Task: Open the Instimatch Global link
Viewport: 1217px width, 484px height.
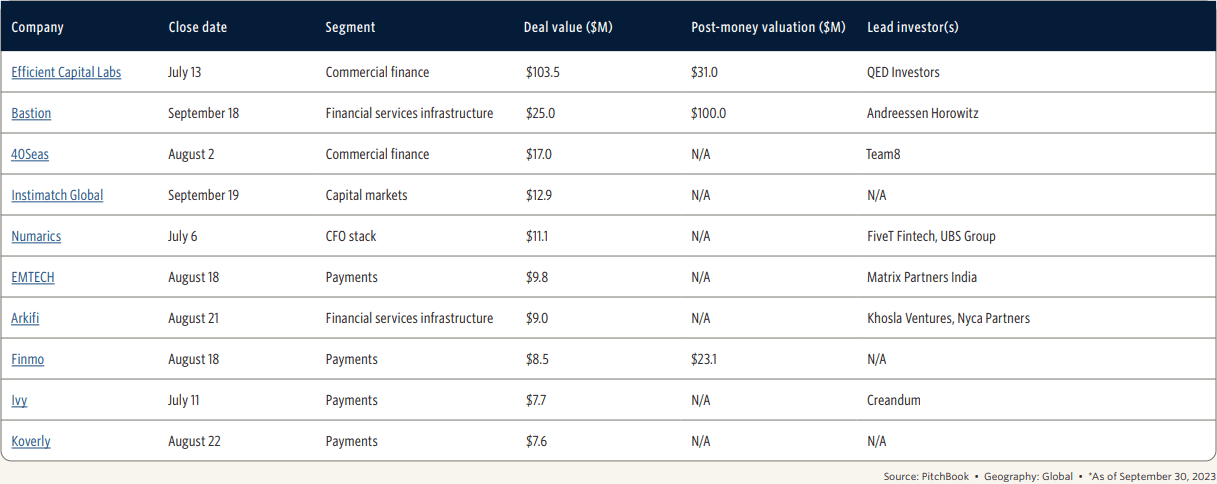Action: pyautogui.click(x=57, y=196)
